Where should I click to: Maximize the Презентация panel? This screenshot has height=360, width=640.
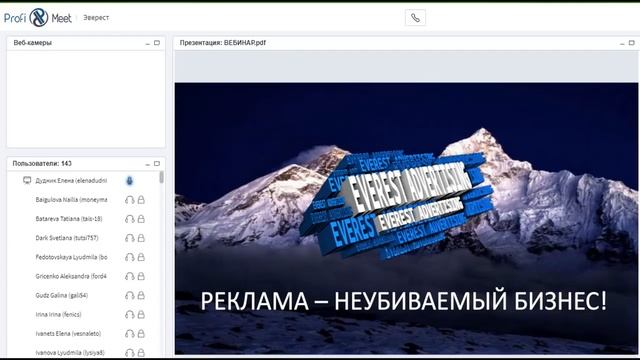pos(631,43)
